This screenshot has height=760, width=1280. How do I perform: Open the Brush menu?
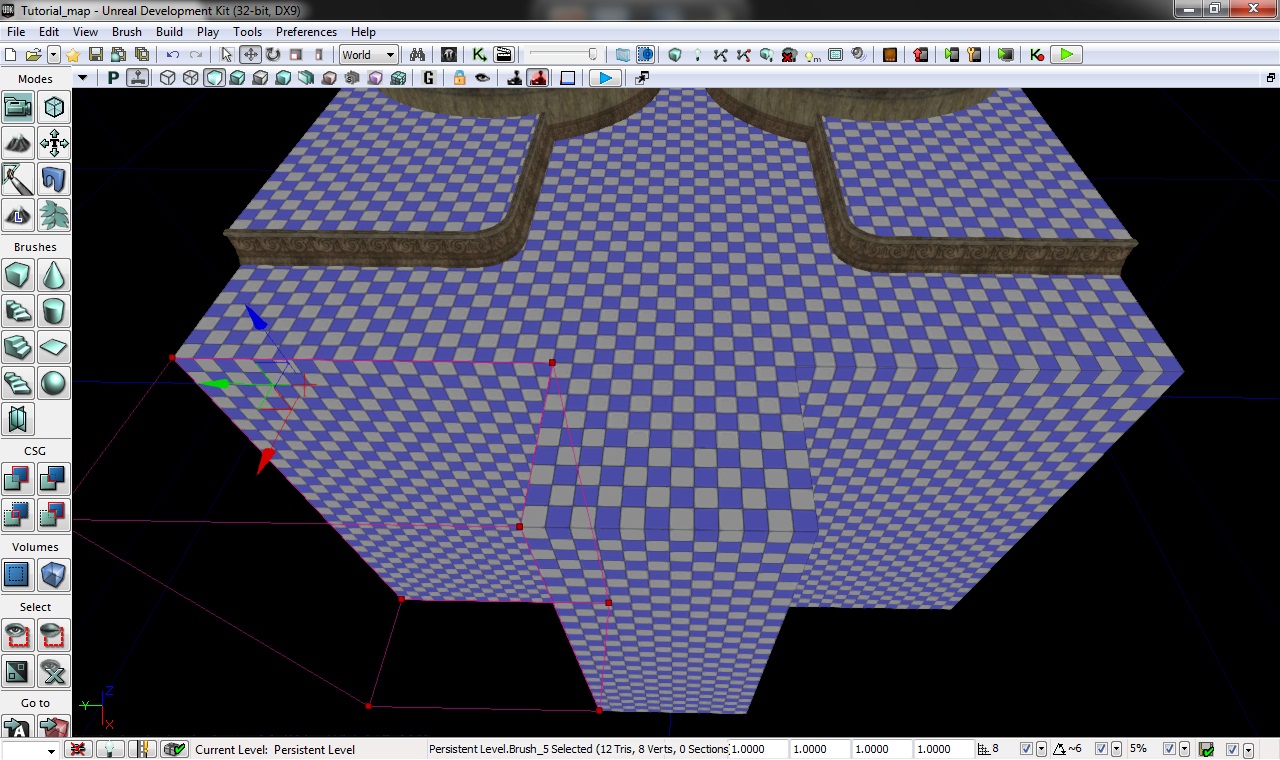pos(127,32)
